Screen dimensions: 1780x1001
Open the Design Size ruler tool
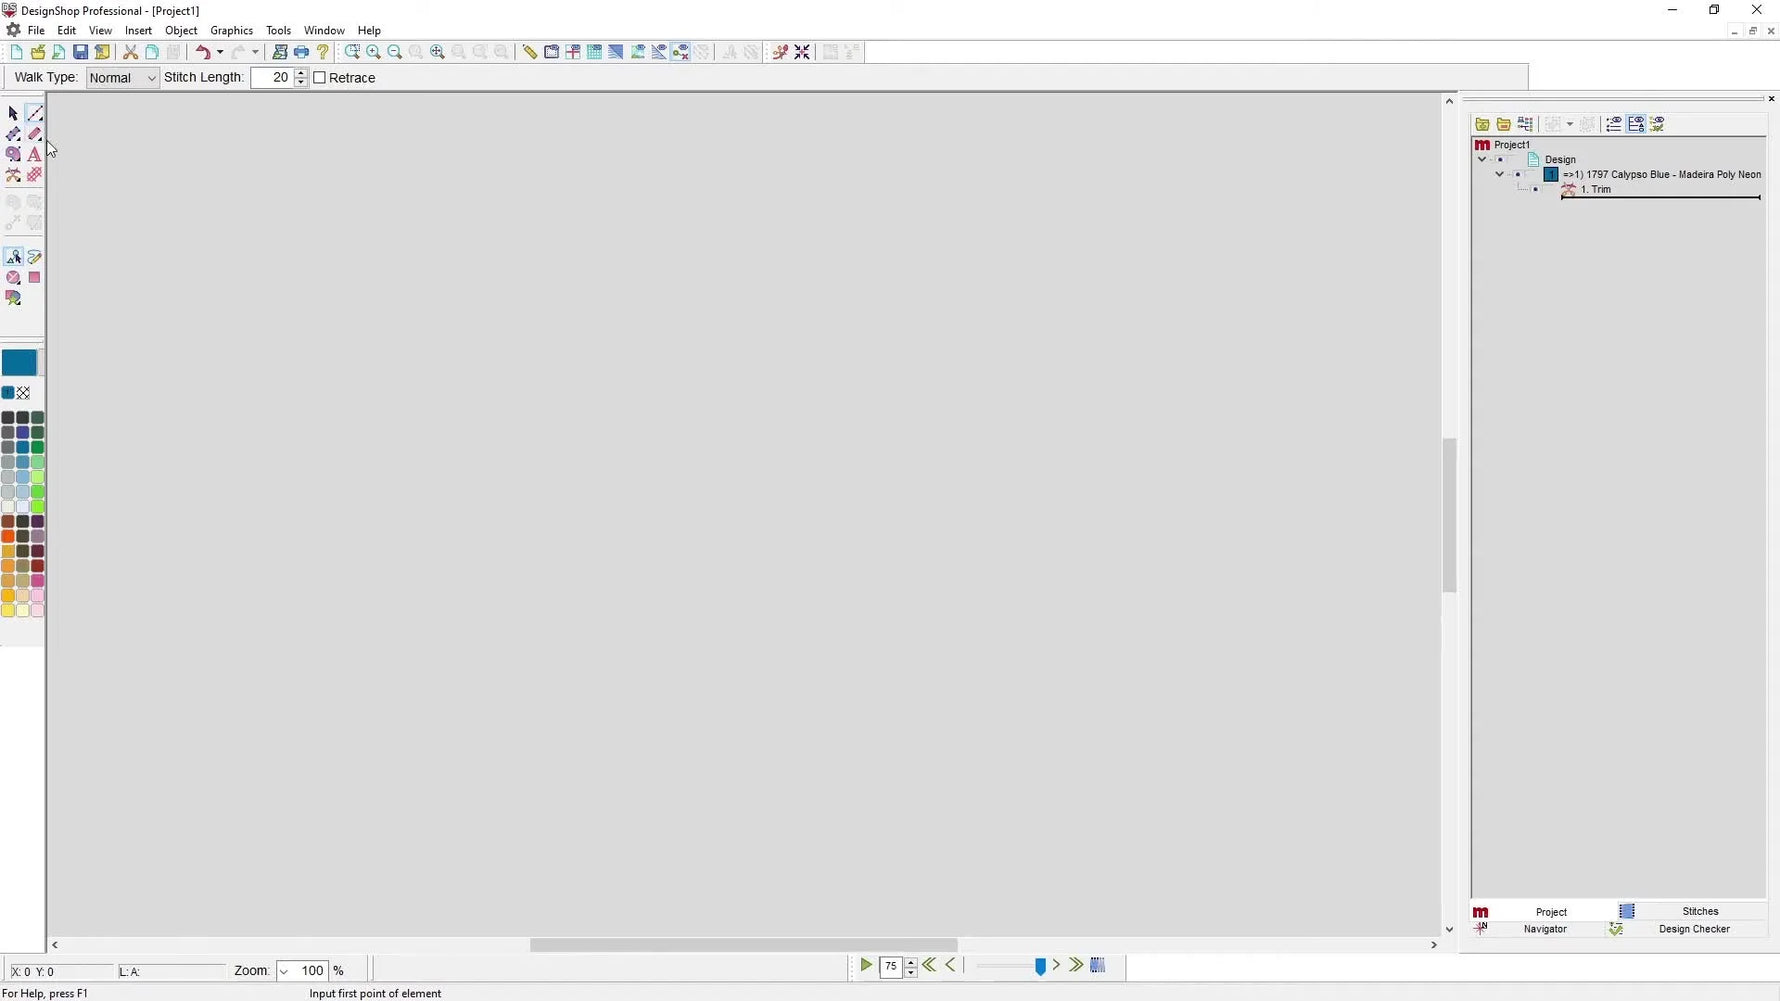529,51
